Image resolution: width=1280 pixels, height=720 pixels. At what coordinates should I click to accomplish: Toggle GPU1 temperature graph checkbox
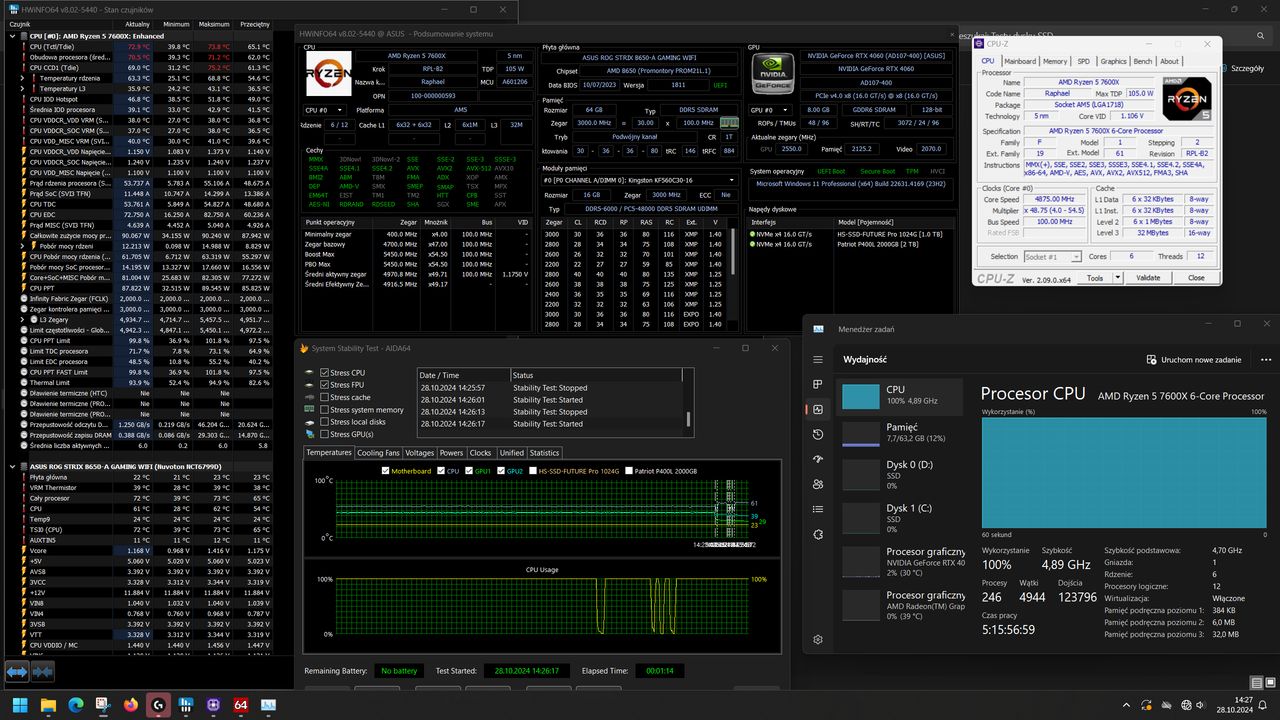click(x=467, y=471)
